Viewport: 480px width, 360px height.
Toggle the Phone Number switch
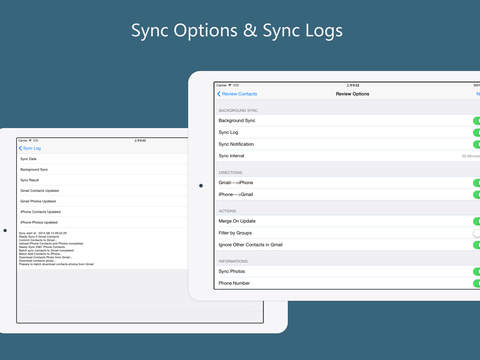click(x=477, y=283)
